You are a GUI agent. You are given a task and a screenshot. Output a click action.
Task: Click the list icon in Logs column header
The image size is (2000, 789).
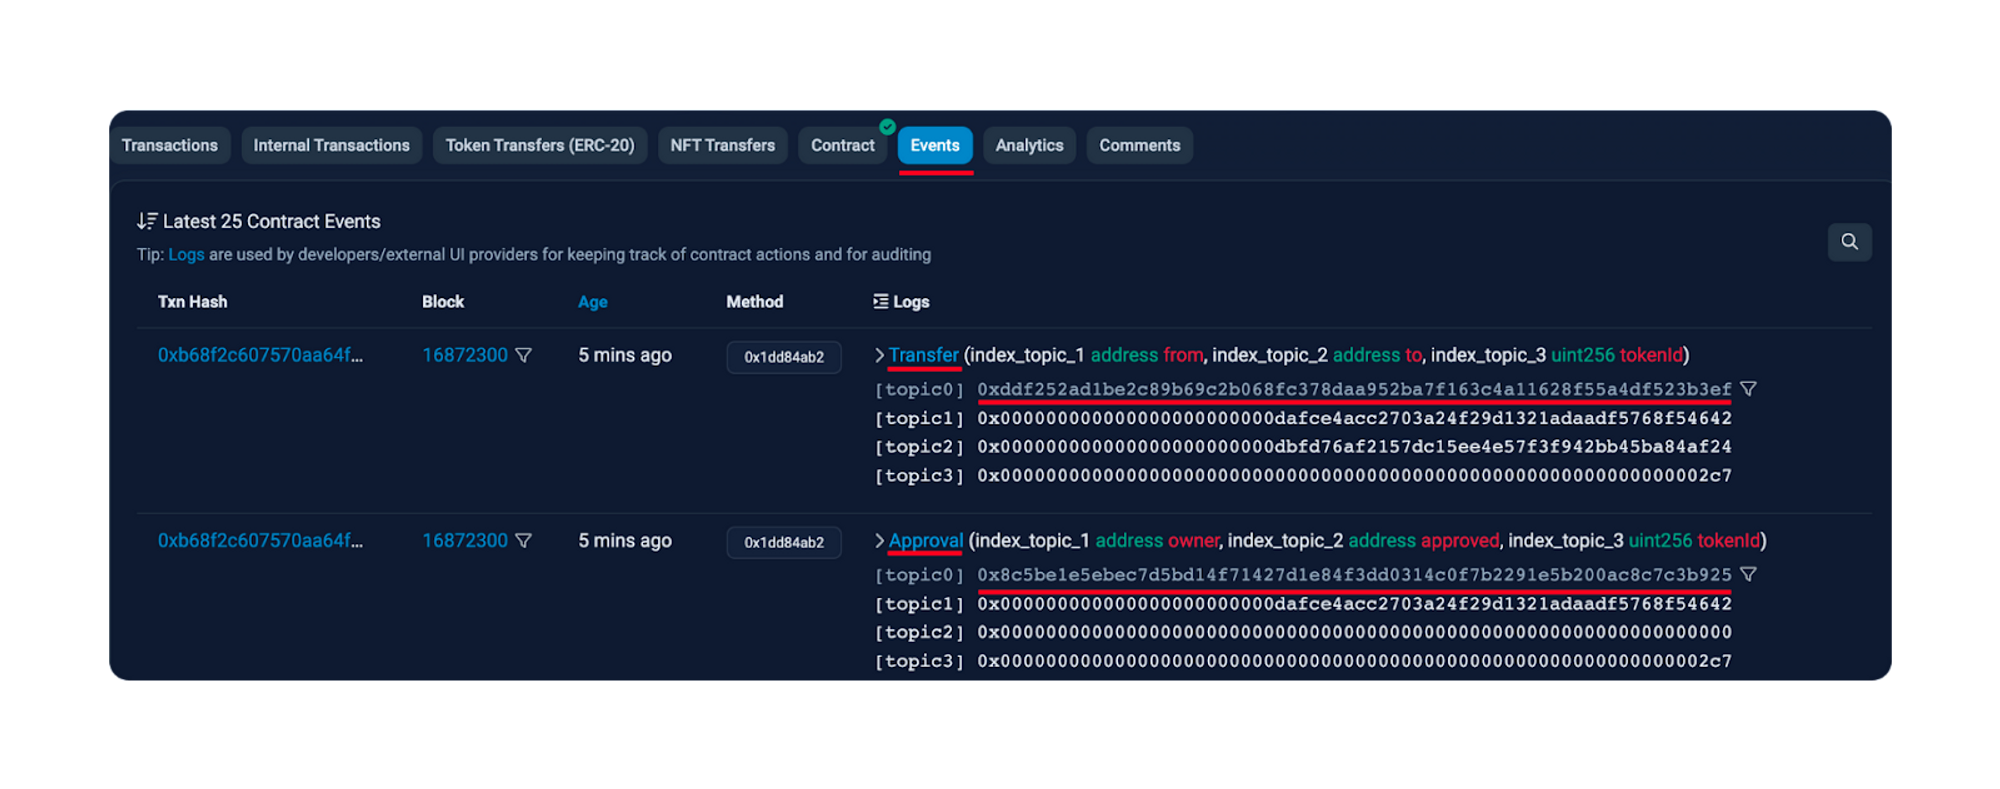pos(880,302)
